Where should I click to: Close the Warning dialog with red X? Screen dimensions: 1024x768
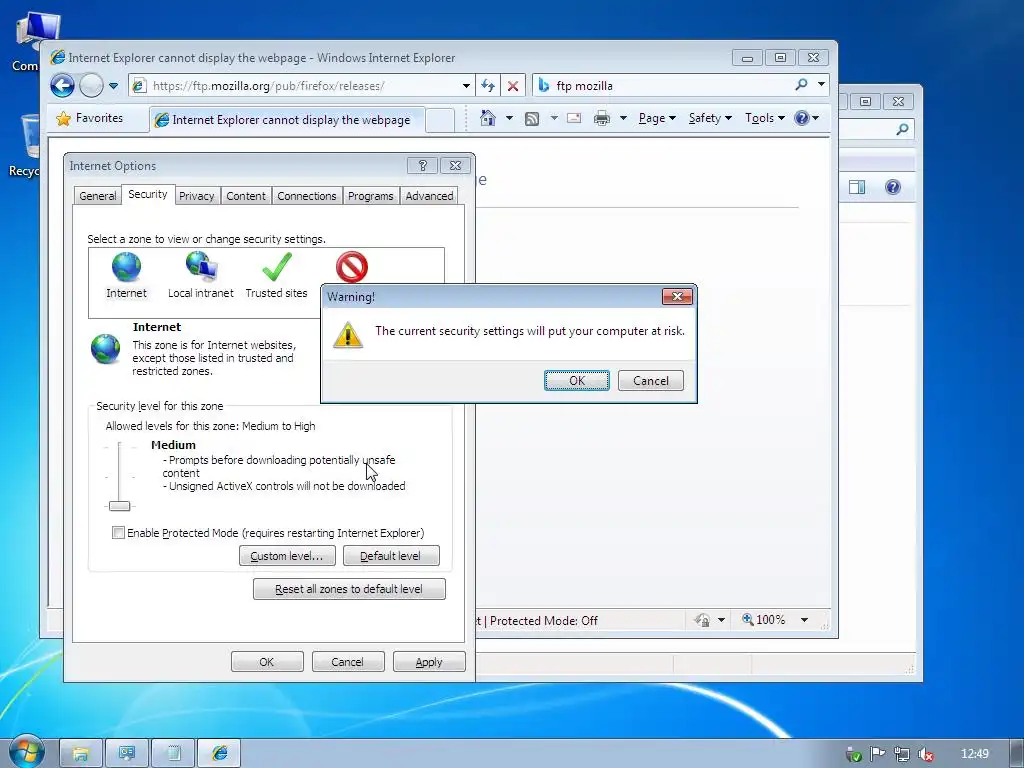[x=677, y=296]
